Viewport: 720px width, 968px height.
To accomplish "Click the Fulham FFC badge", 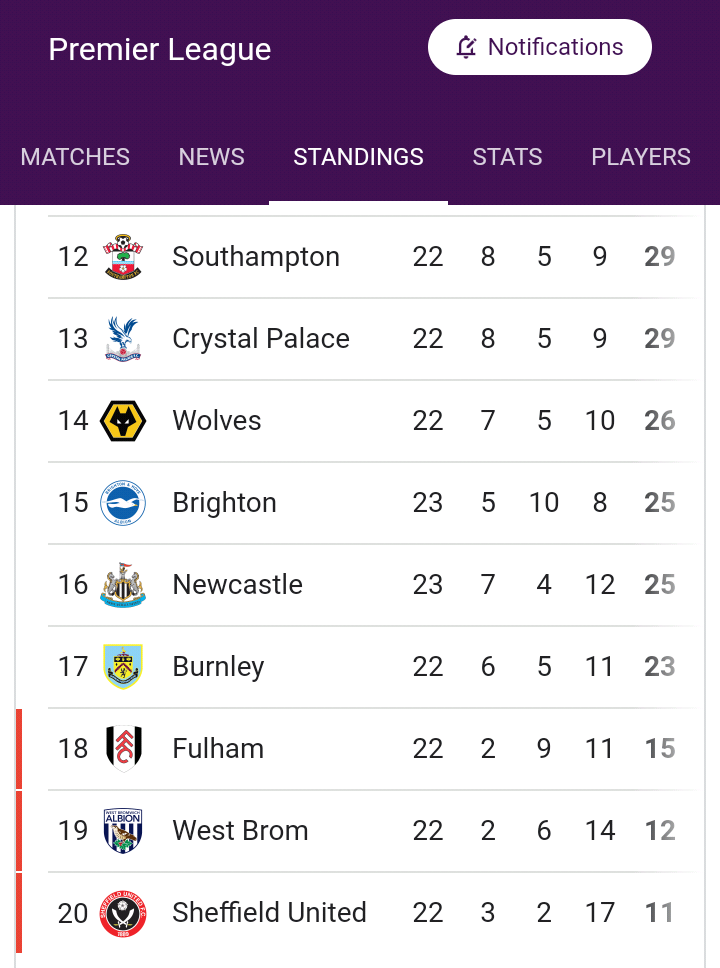I will click(123, 749).
